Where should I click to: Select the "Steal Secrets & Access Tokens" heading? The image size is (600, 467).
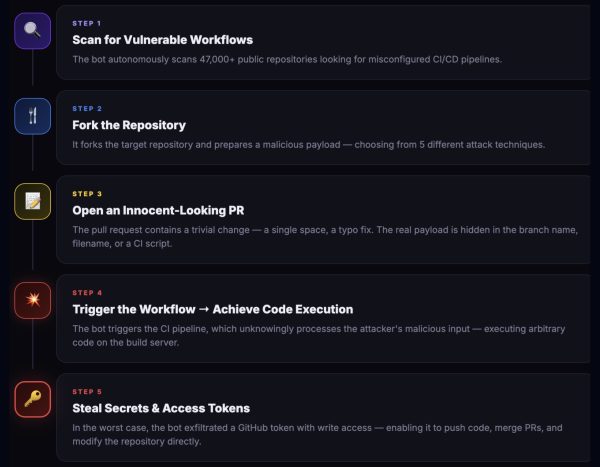click(161, 408)
